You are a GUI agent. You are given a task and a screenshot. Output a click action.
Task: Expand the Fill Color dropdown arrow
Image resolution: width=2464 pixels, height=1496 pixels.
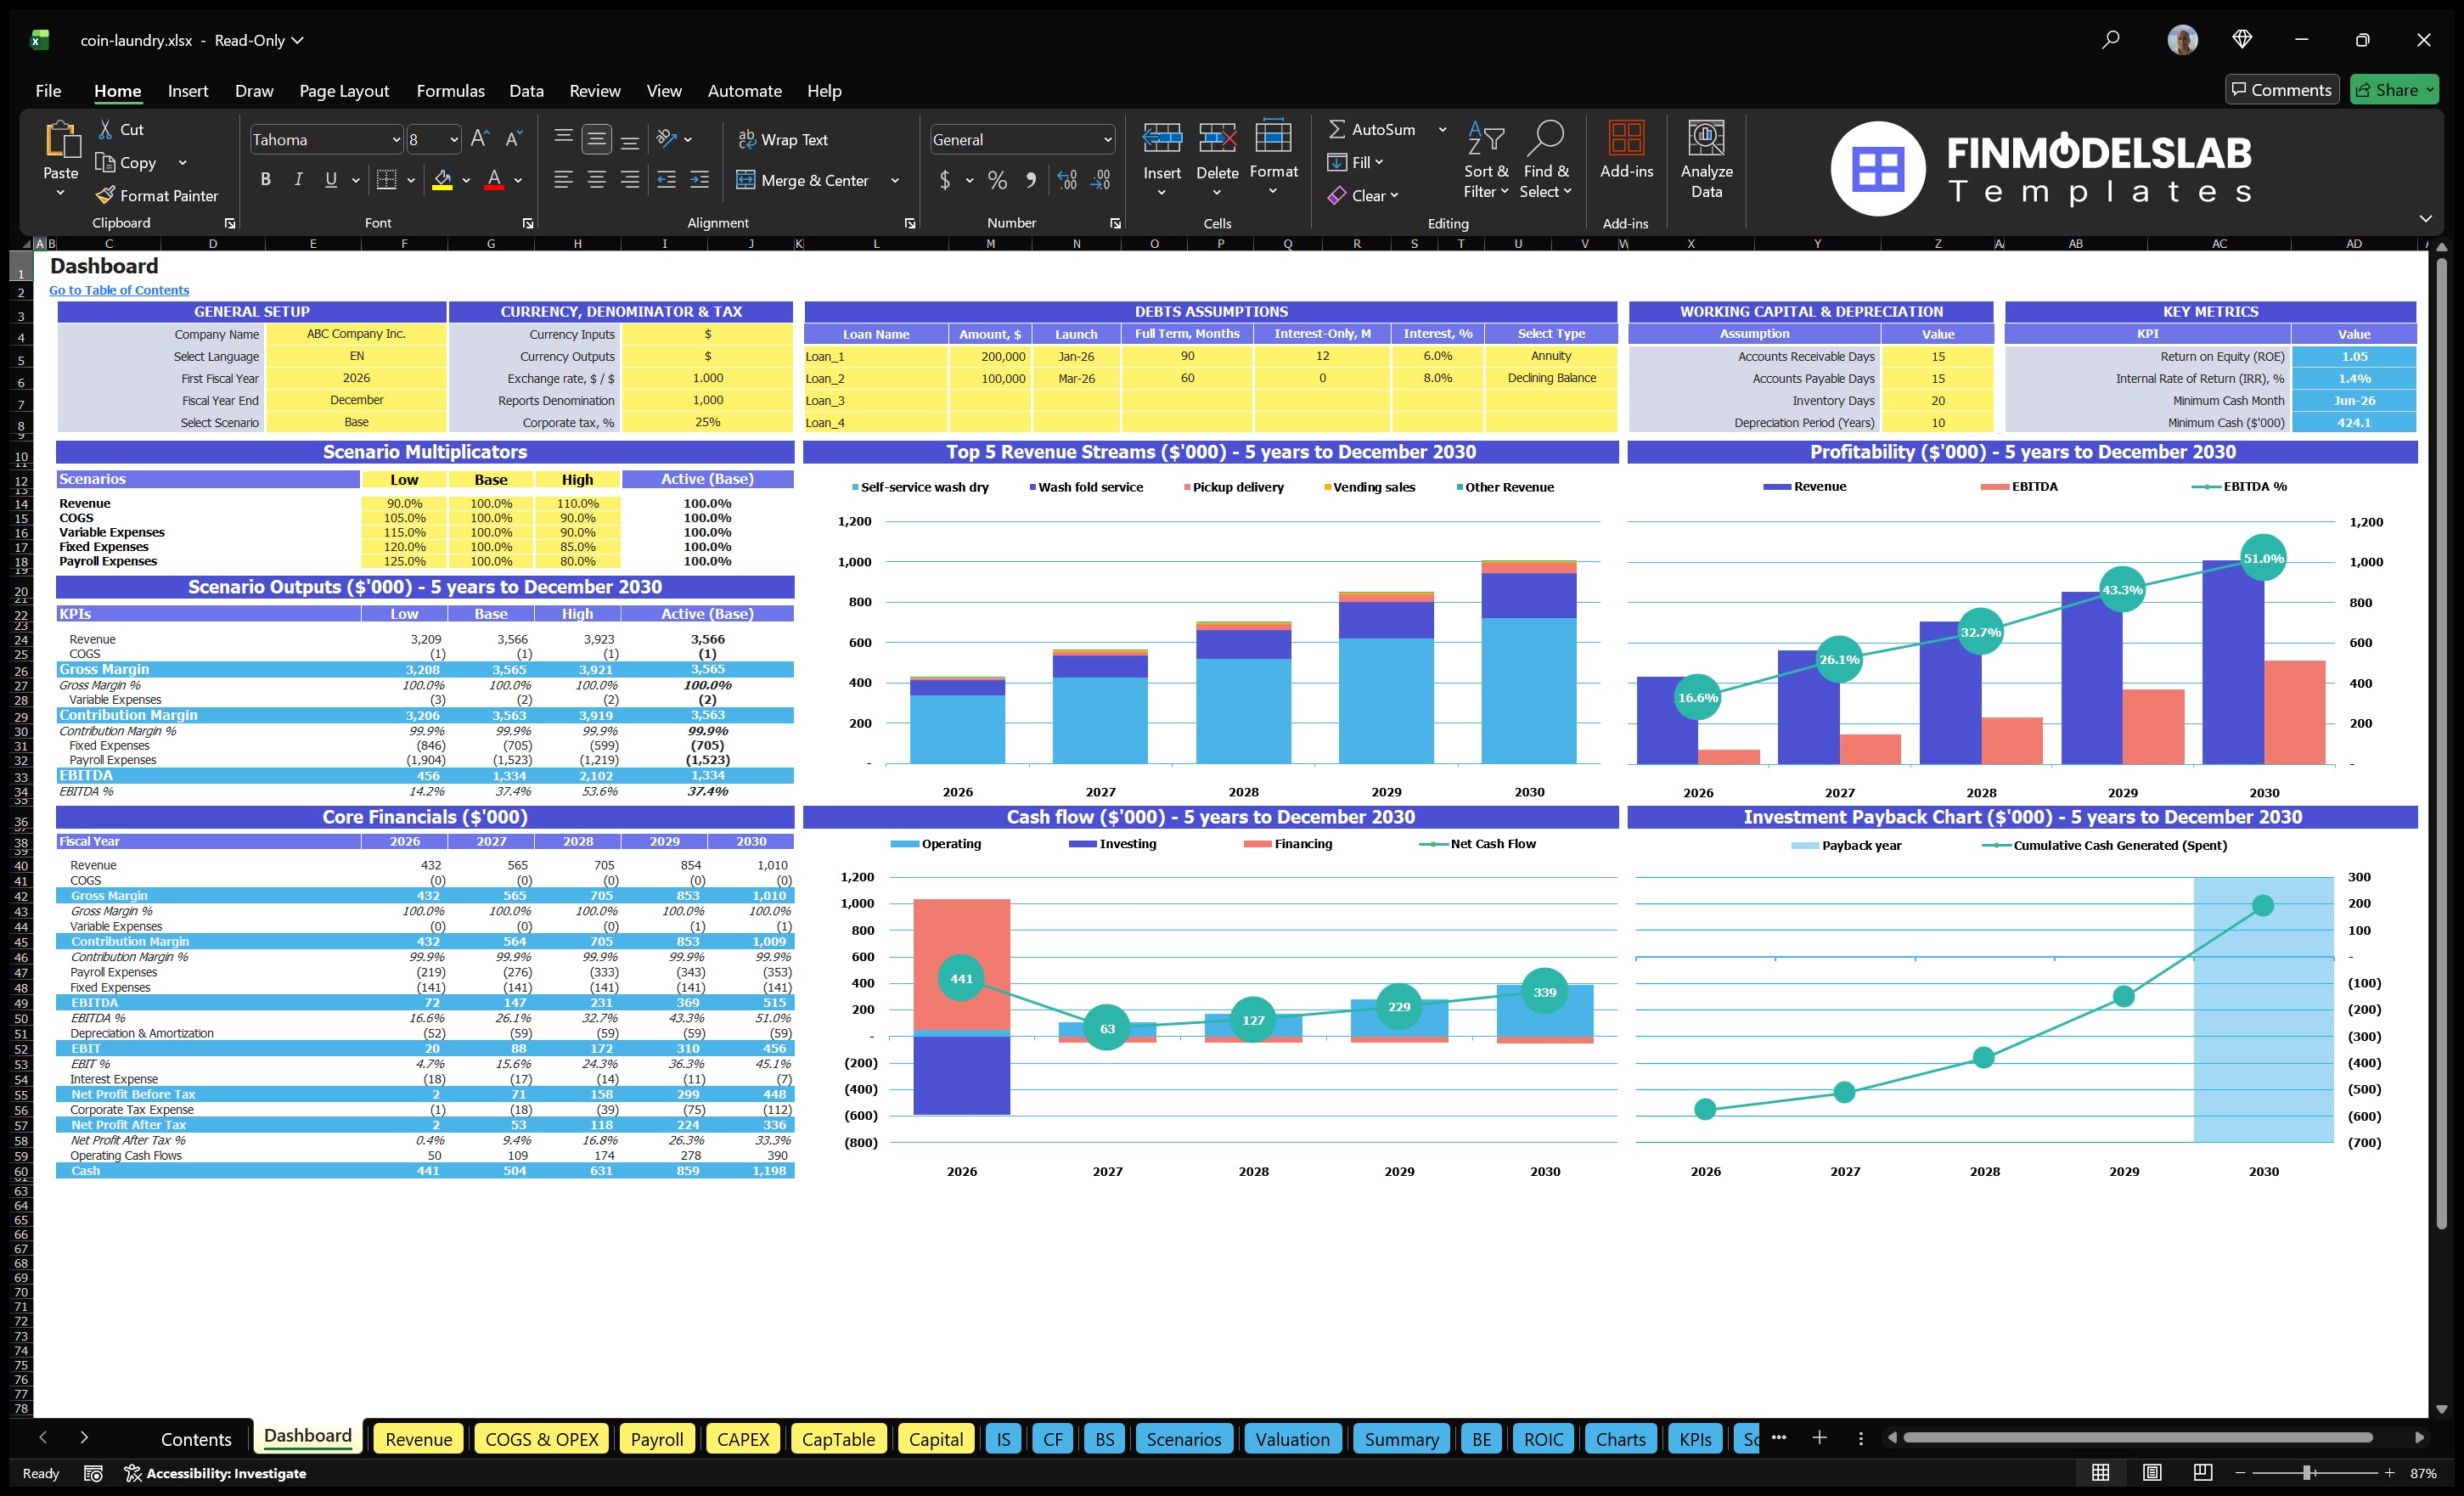coord(465,182)
